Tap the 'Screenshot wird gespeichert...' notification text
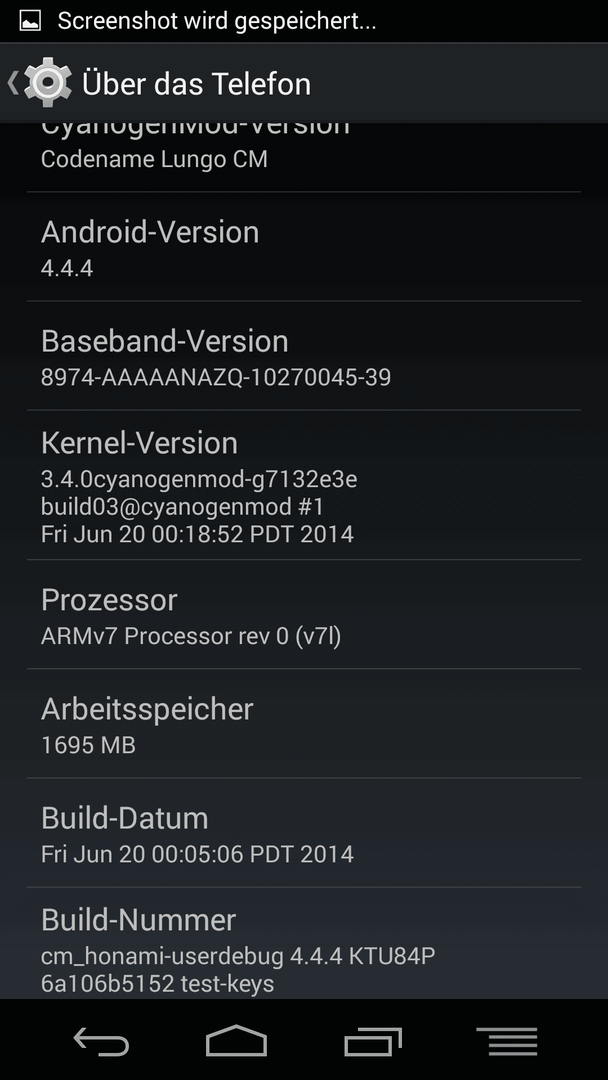 pos(217,21)
